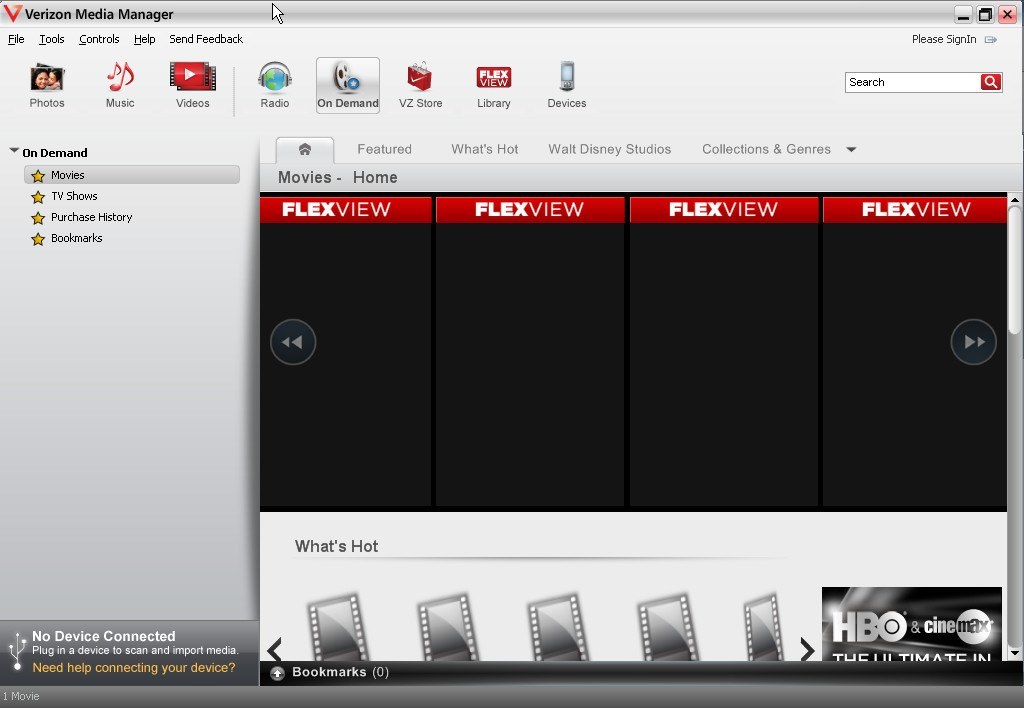Open the Walt Disney Studios tab
The image size is (1024, 708).
point(609,149)
